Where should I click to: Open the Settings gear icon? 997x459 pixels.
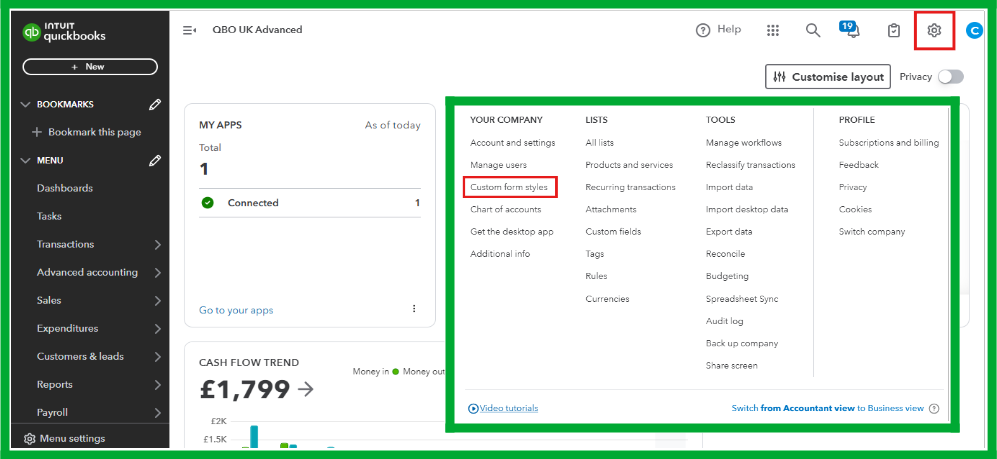(933, 30)
